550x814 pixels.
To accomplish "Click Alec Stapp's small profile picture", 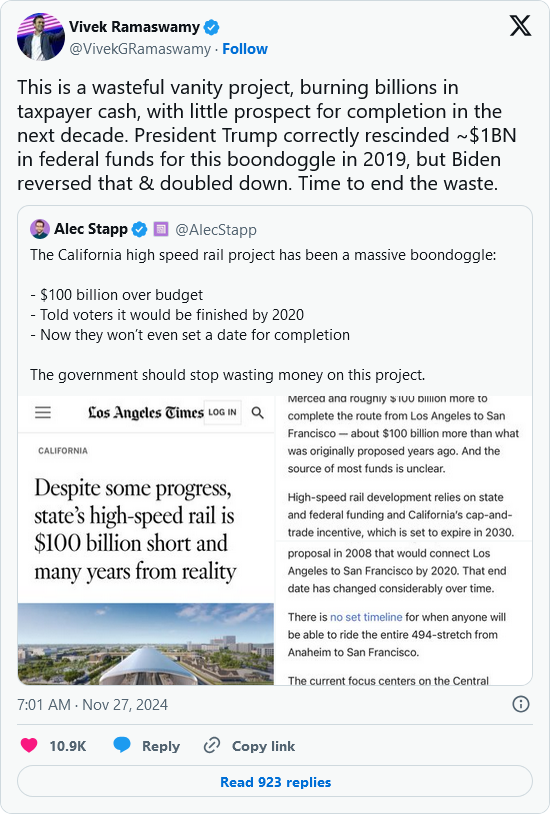I will point(40,229).
